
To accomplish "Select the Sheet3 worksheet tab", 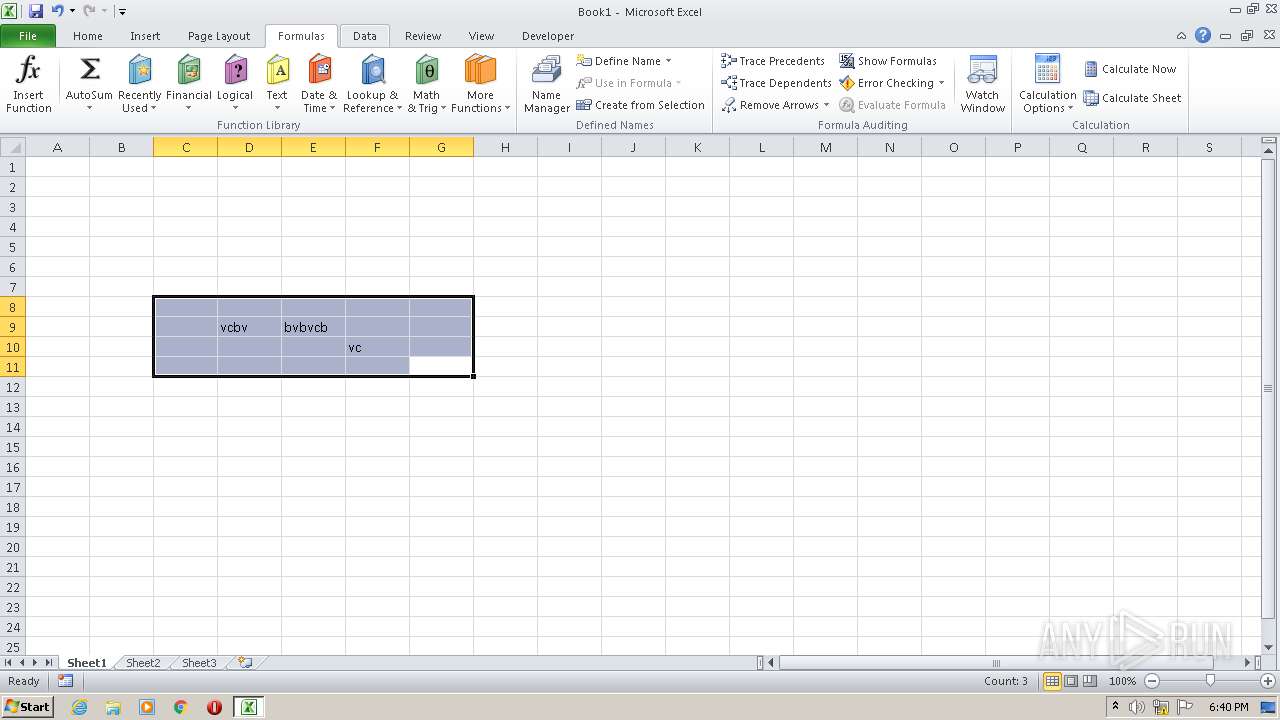I will click(x=198, y=663).
